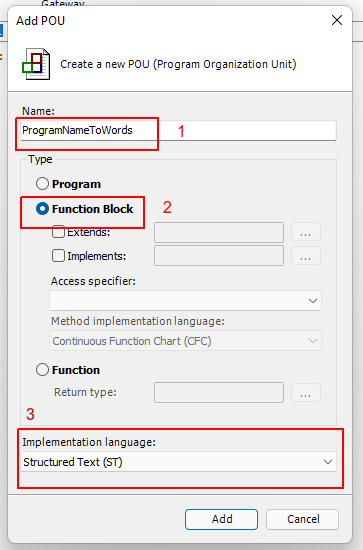This screenshot has height=550, width=363.
Task: Open the Access specifier dropdown
Action: tap(185, 301)
